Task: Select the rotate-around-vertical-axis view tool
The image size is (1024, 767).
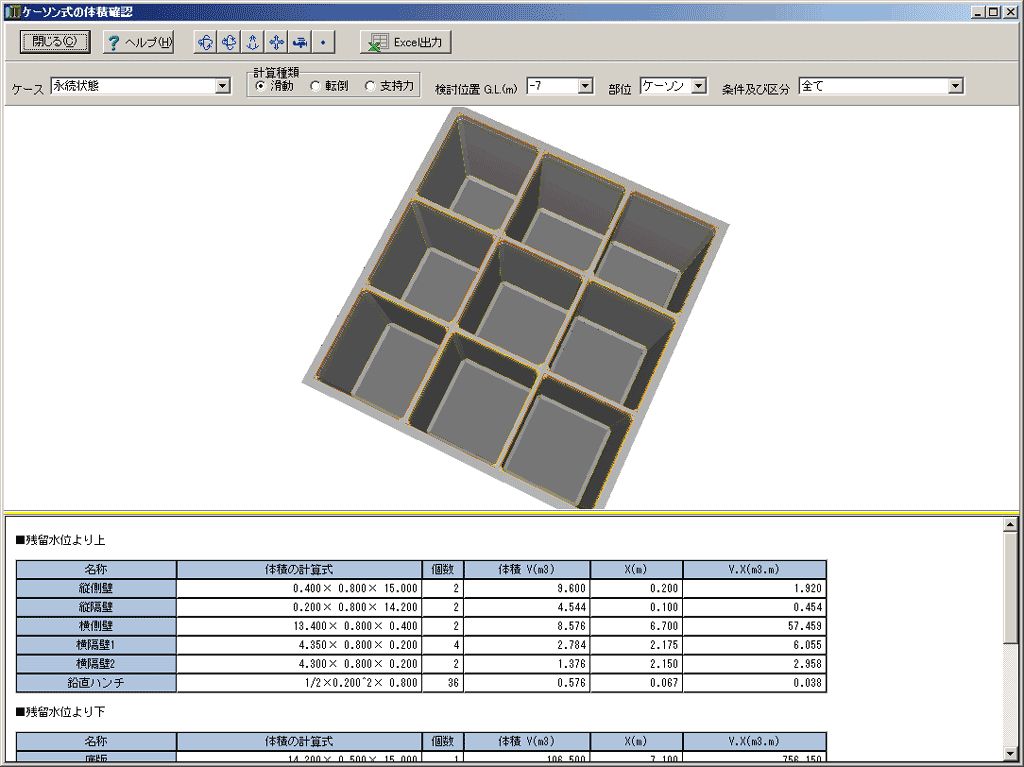Action: 206,42
